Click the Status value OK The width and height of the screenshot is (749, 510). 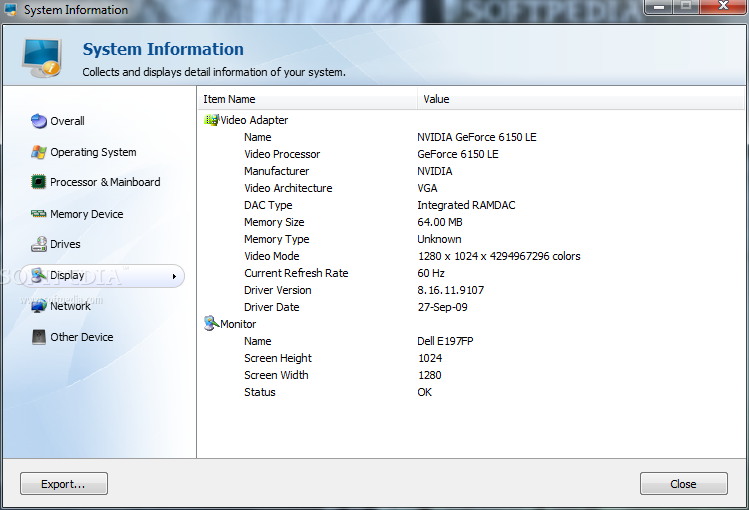coord(424,392)
